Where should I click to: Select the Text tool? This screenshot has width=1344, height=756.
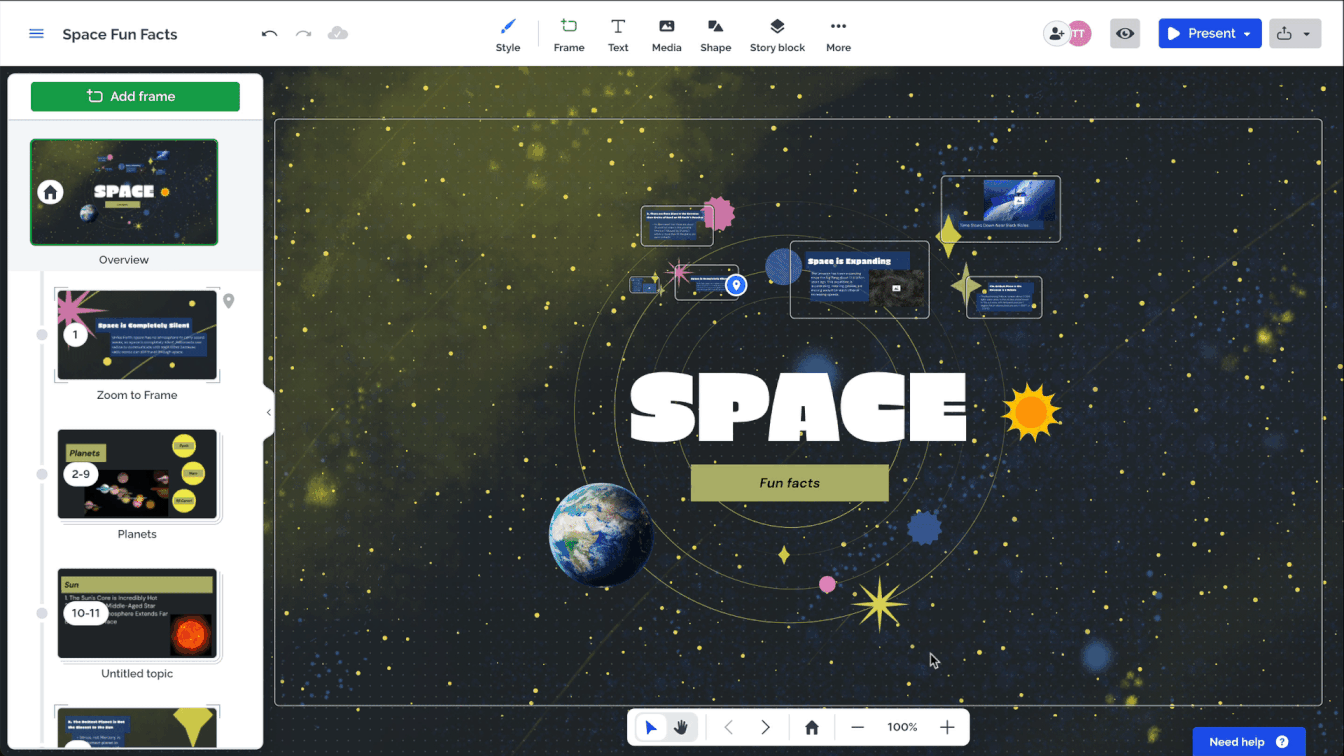tap(618, 35)
